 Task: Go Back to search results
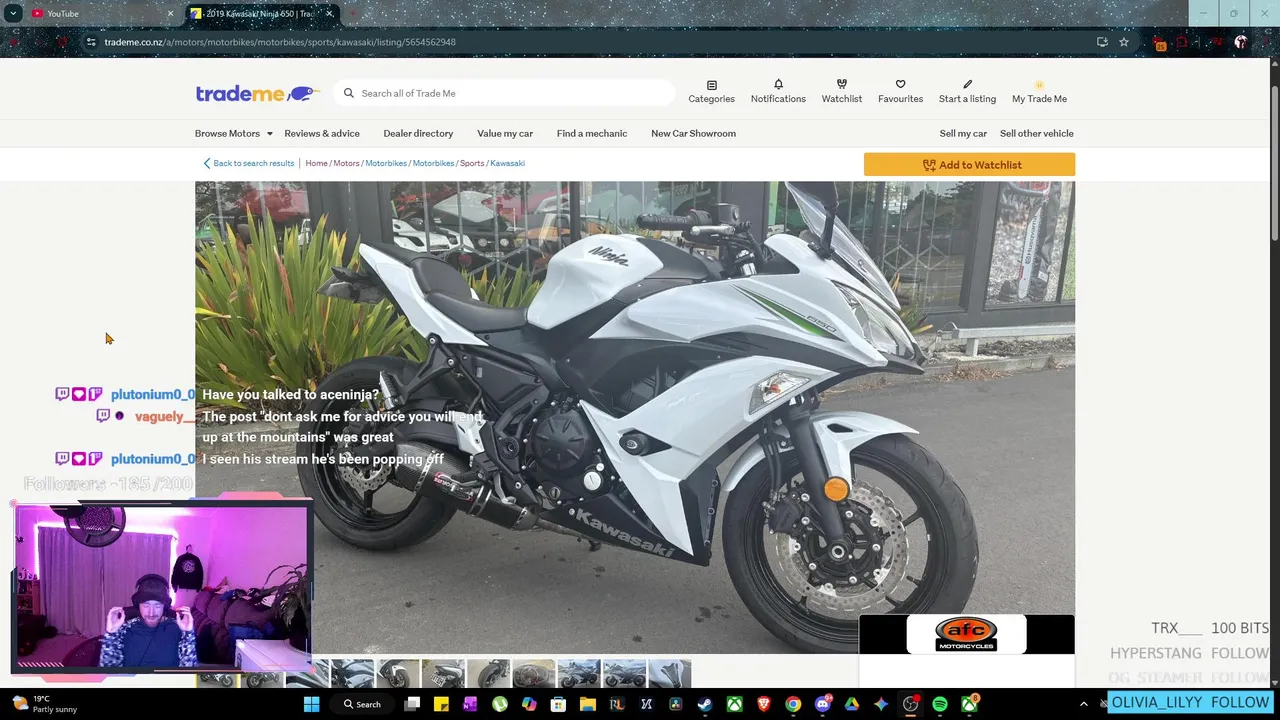[x=248, y=163]
